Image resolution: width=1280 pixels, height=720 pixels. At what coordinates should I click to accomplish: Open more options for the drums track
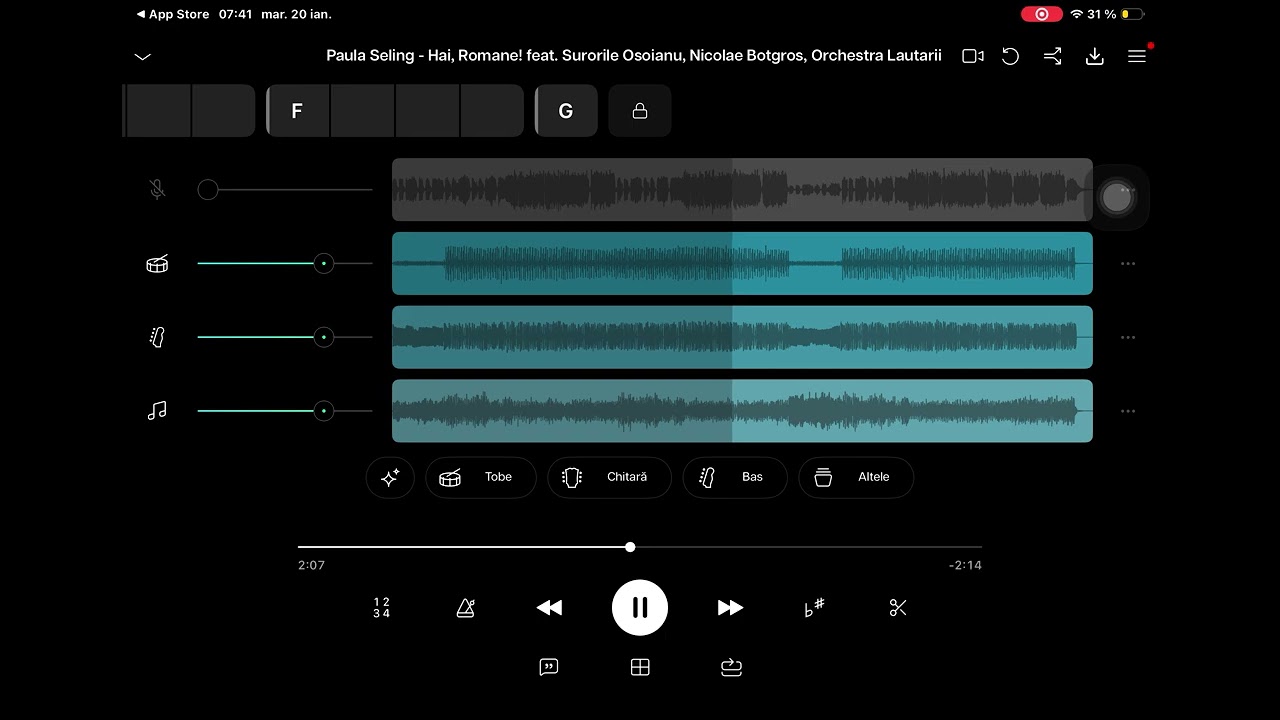[x=1128, y=264]
